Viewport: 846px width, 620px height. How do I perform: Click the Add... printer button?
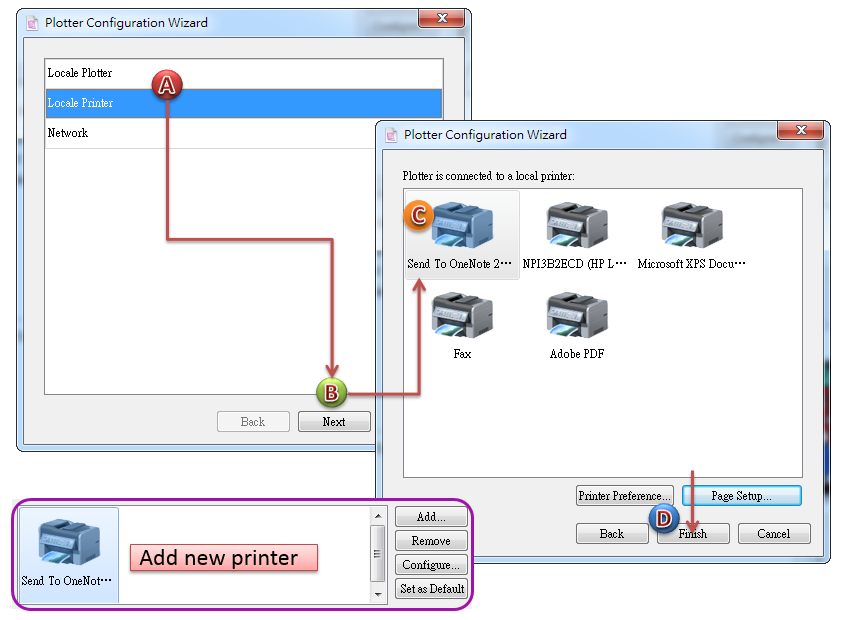431,517
